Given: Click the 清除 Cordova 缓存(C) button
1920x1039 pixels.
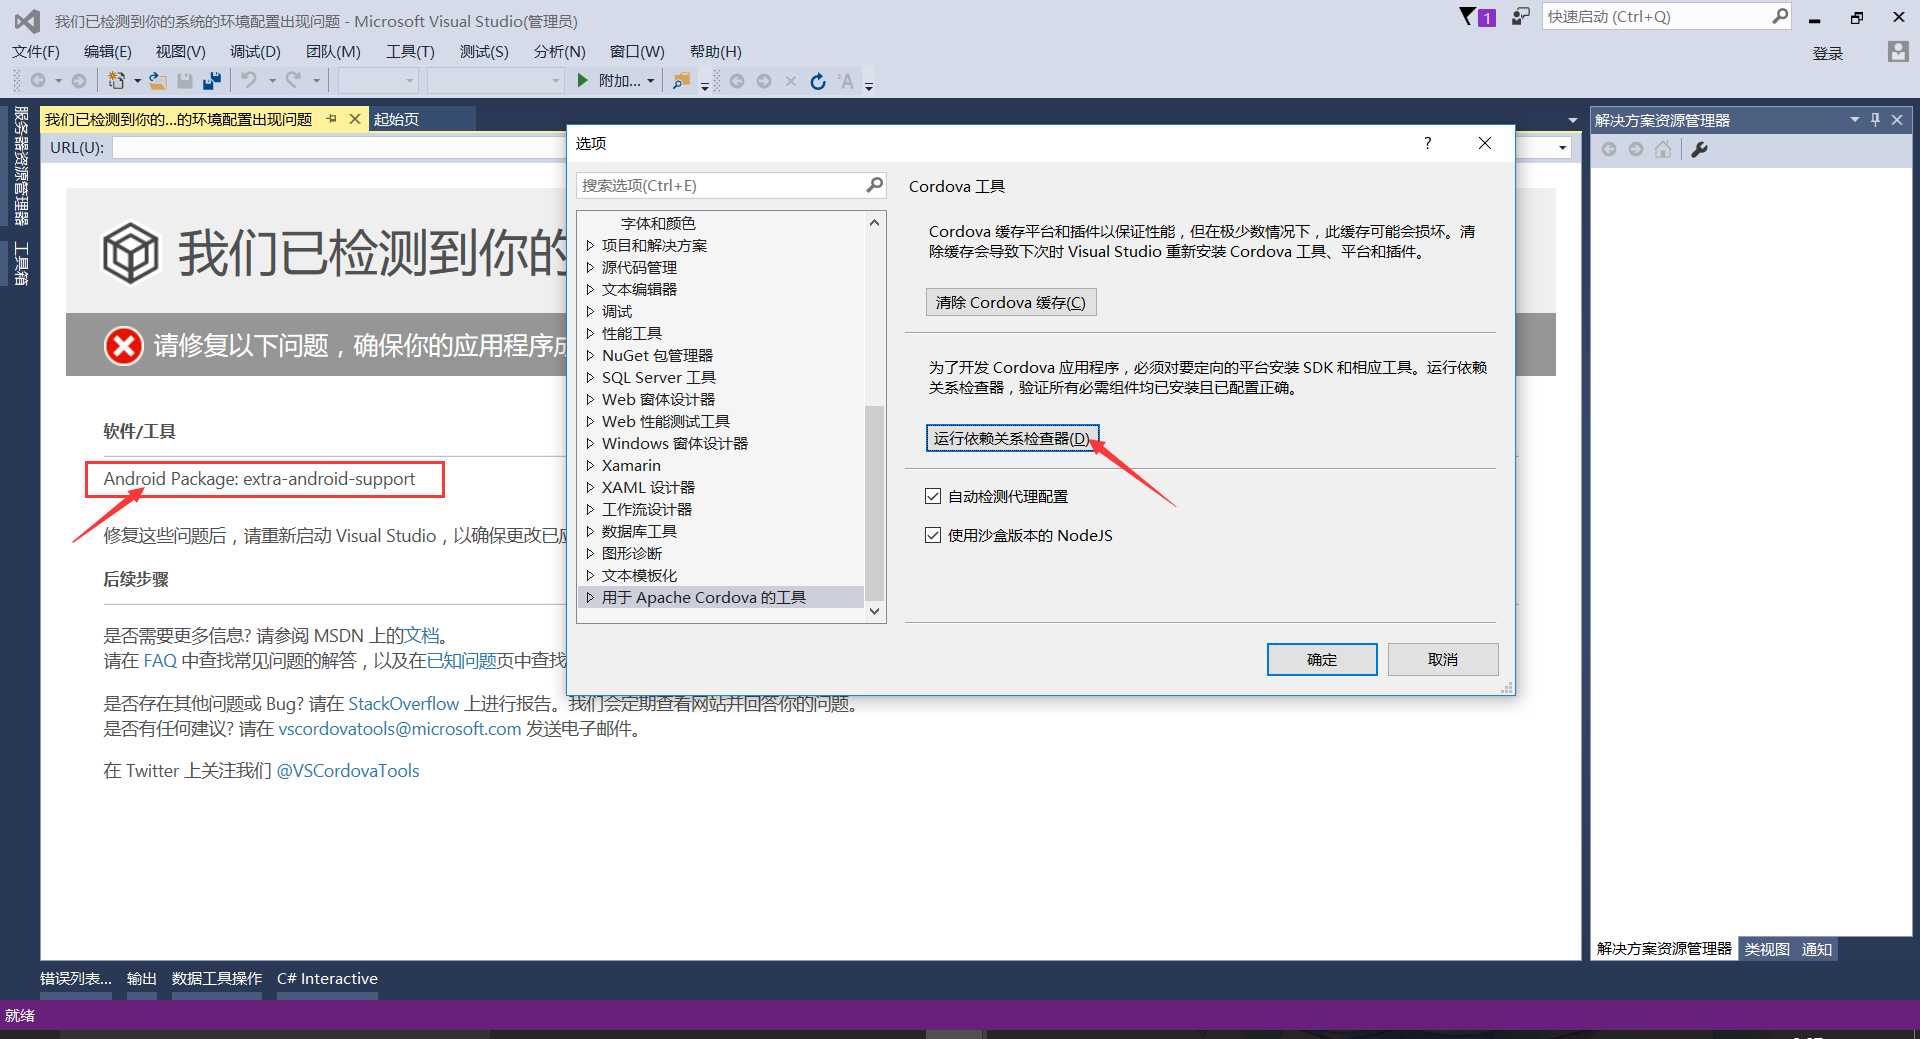Looking at the screenshot, I should tap(1011, 302).
